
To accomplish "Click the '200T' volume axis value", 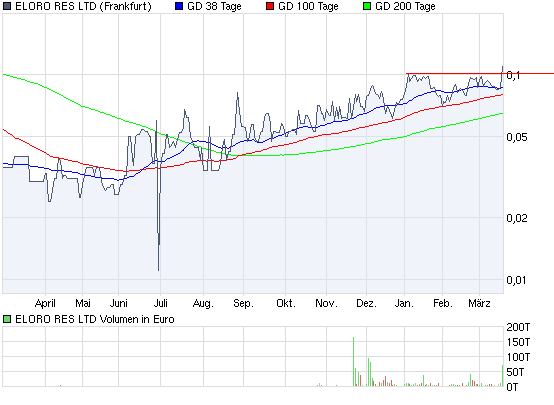I will coord(518,327).
